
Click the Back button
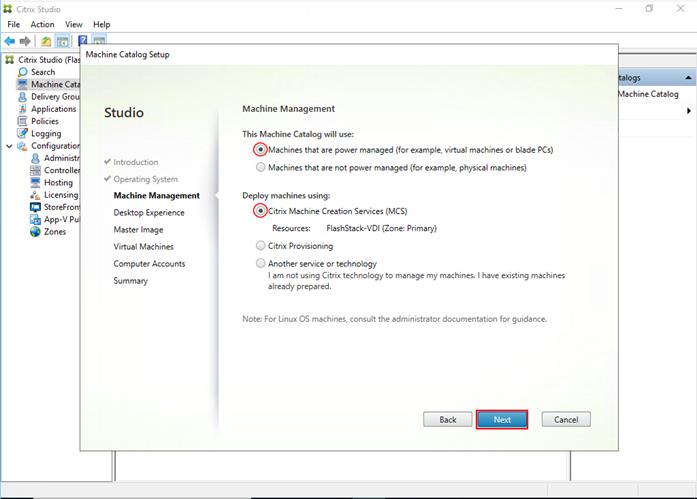448,419
